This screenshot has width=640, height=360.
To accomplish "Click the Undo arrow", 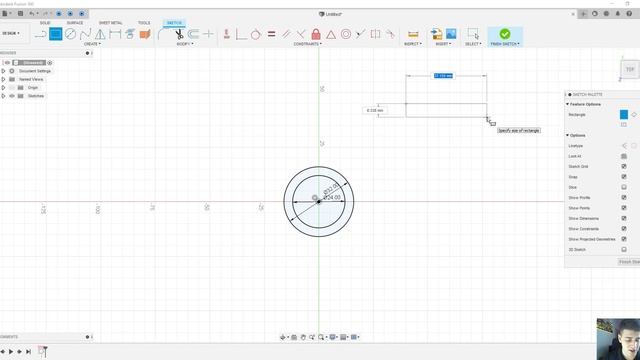I will click(x=32, y=13).
